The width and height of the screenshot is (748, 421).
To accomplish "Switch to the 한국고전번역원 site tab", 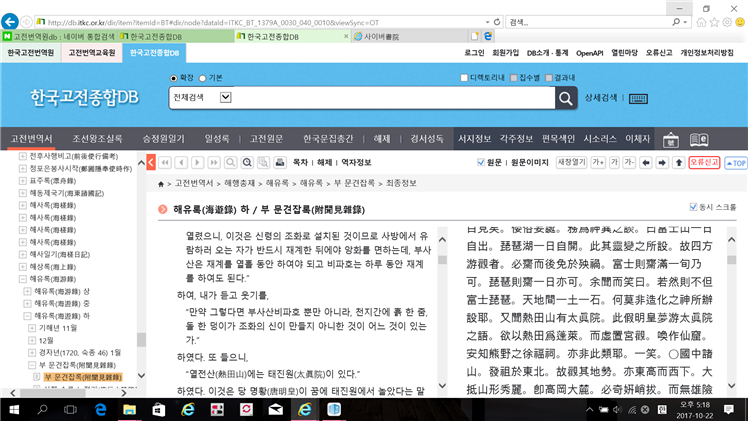I will click(x=31, y=52).
